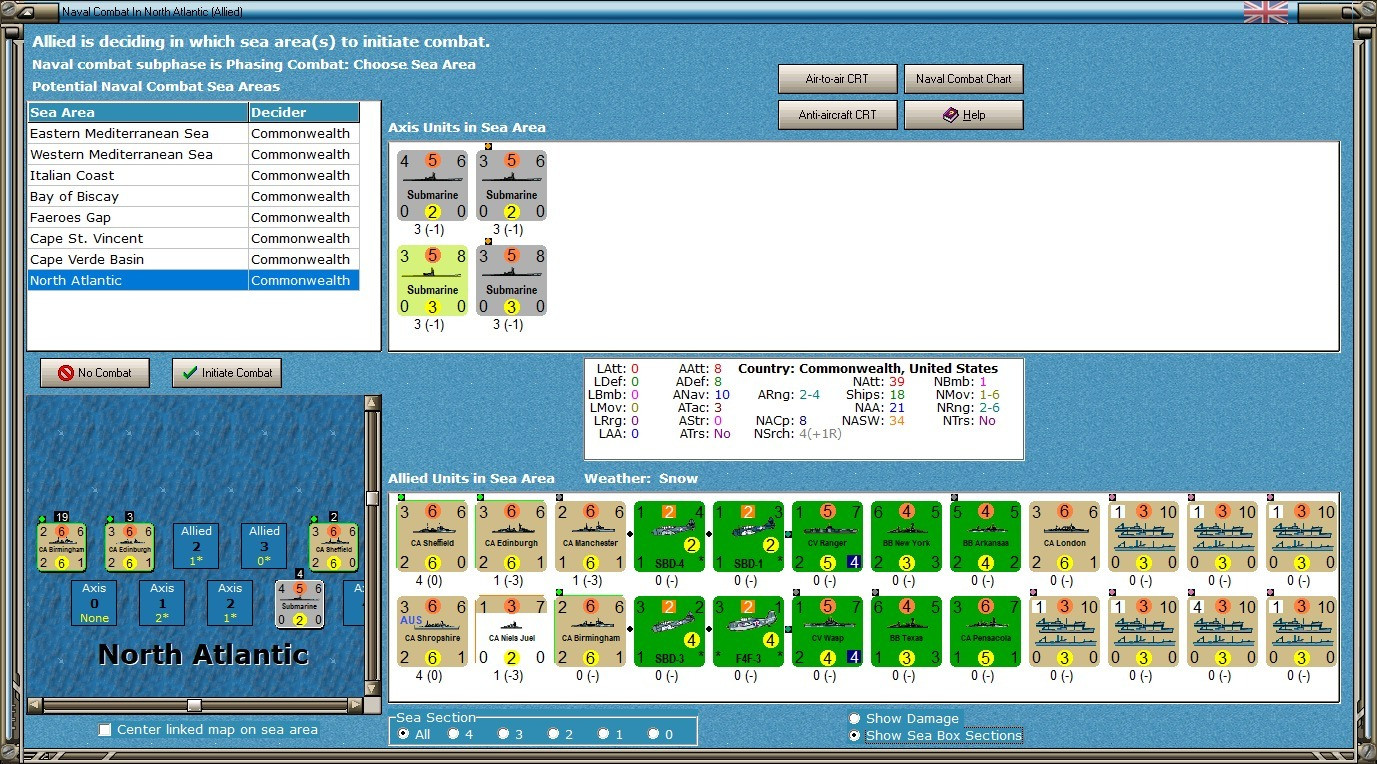Choose the Faeroes Gap sea area
This screenshot has height=764, width=1377.
coord(193,217)
